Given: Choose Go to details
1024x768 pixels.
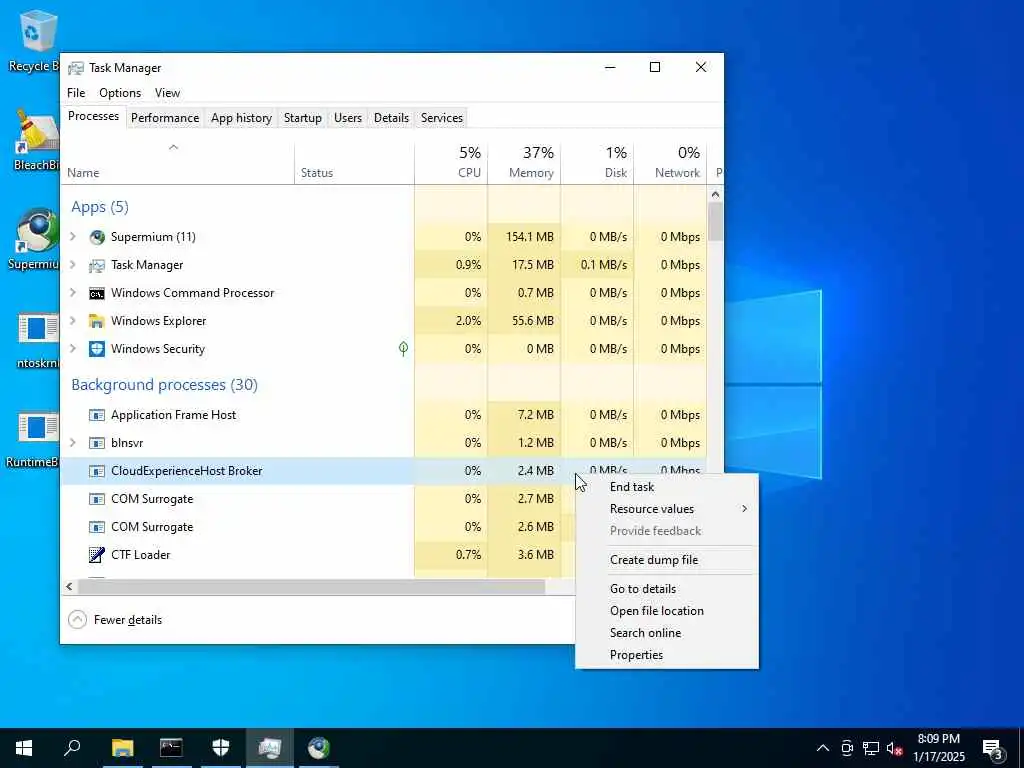Looking at the screenshot, I should pos(667,588).
